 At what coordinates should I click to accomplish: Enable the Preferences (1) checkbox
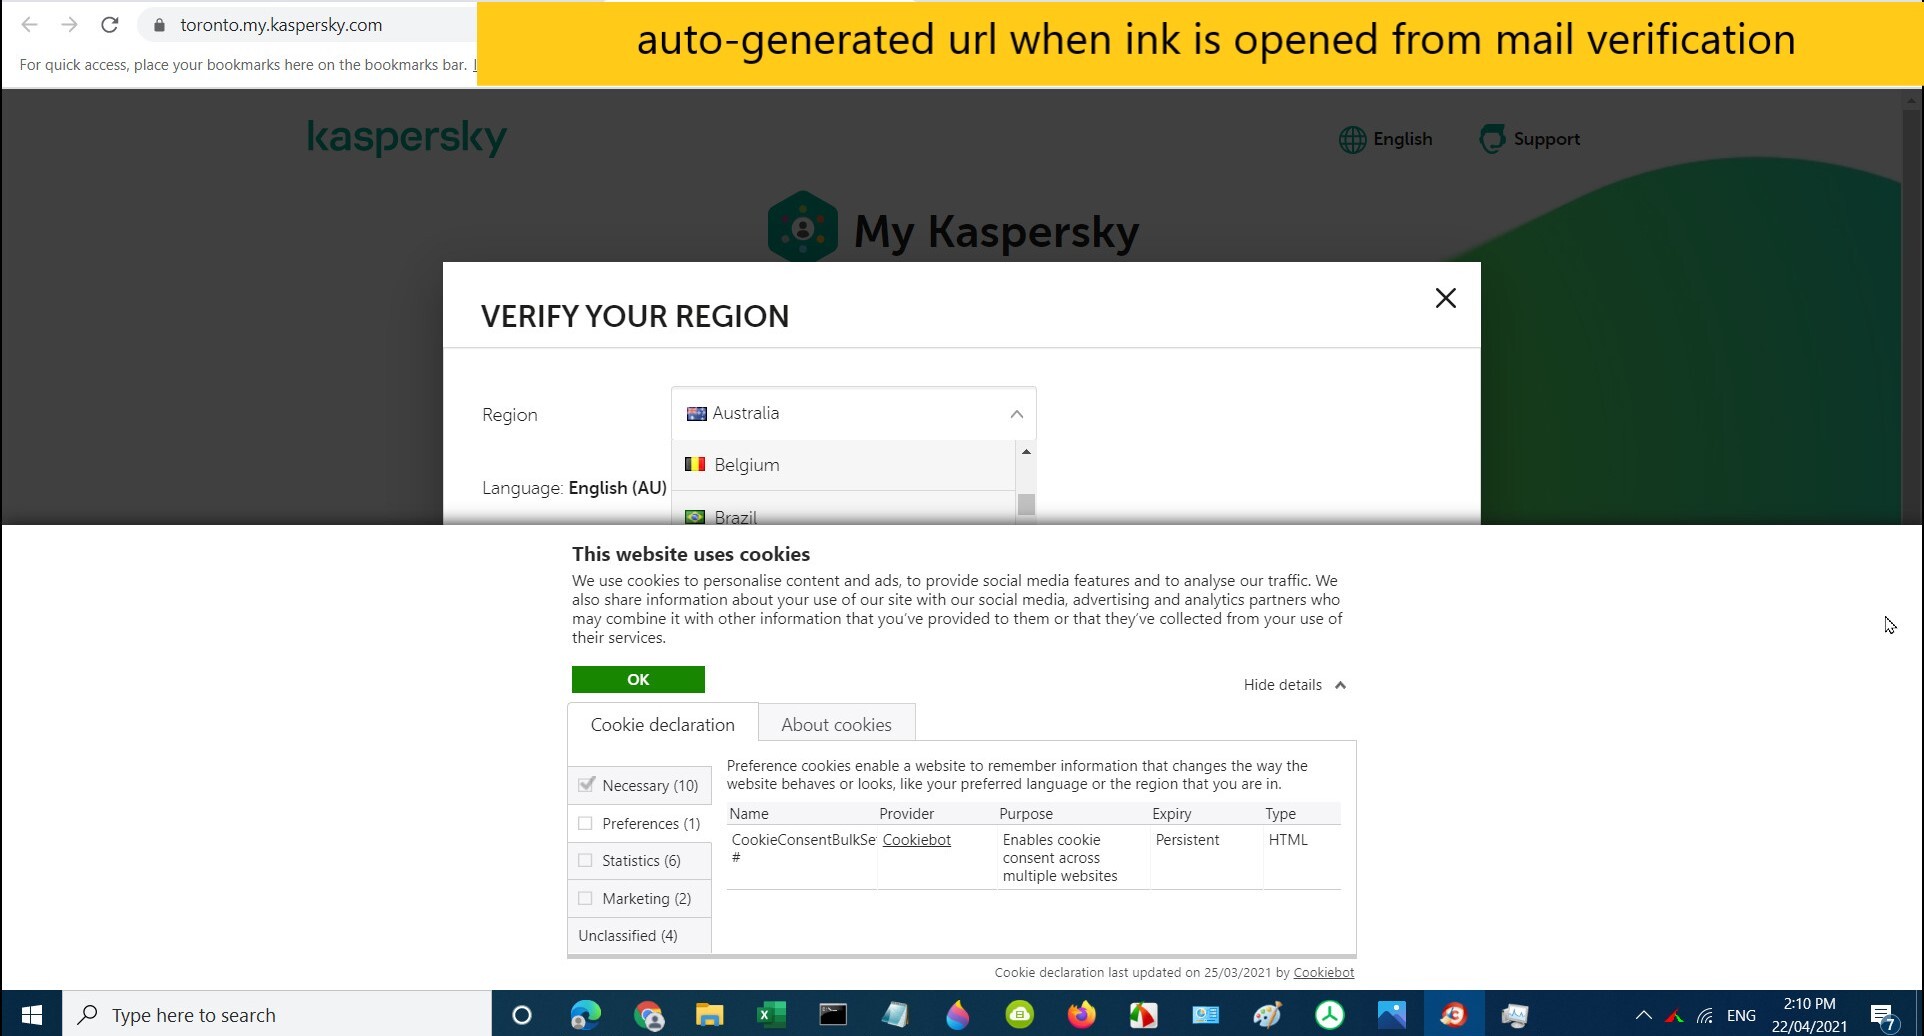[585, 823]
